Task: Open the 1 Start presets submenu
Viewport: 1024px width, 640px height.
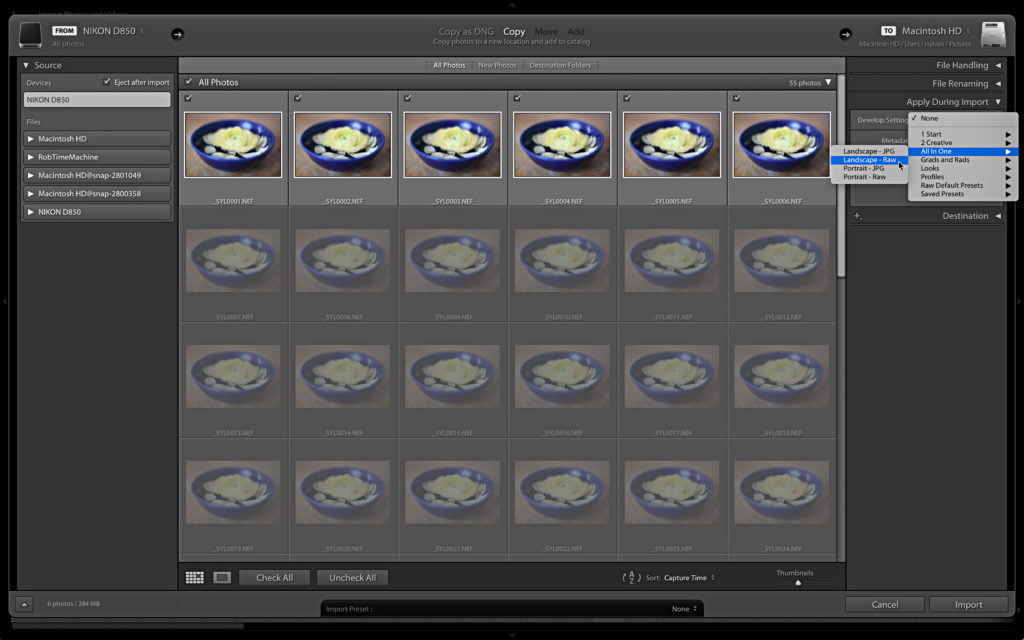Action: [x=963, y=134]
